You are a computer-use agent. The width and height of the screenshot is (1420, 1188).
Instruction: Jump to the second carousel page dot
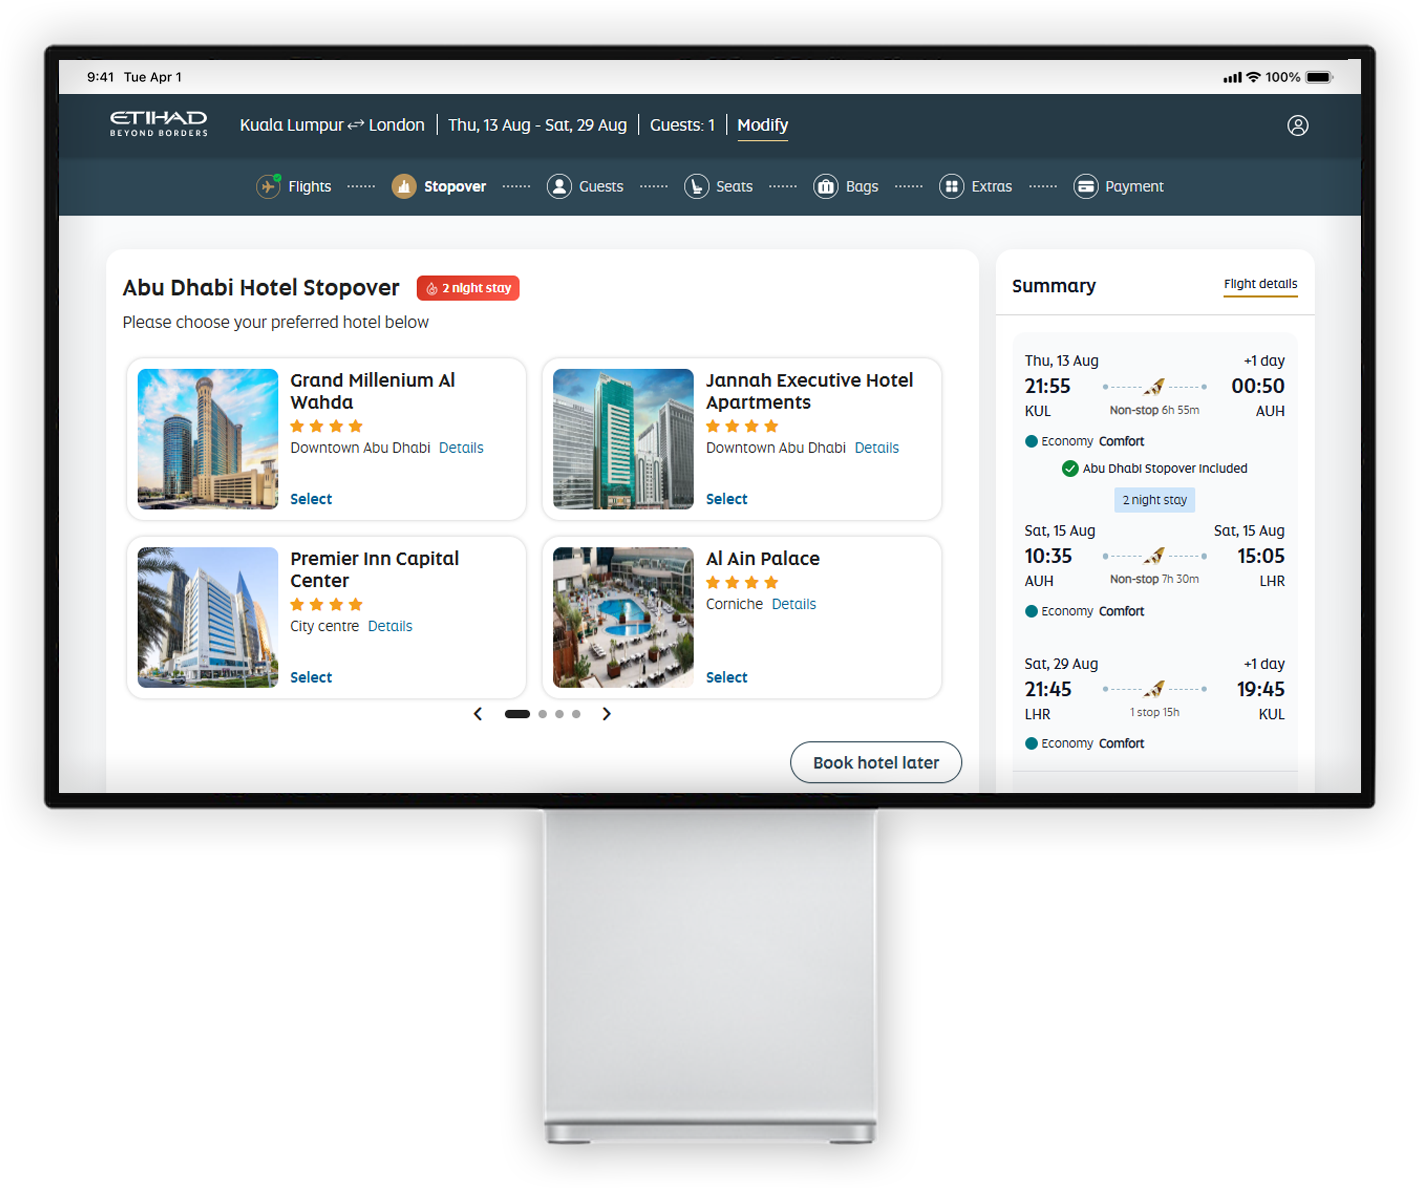tap(543, 714)
